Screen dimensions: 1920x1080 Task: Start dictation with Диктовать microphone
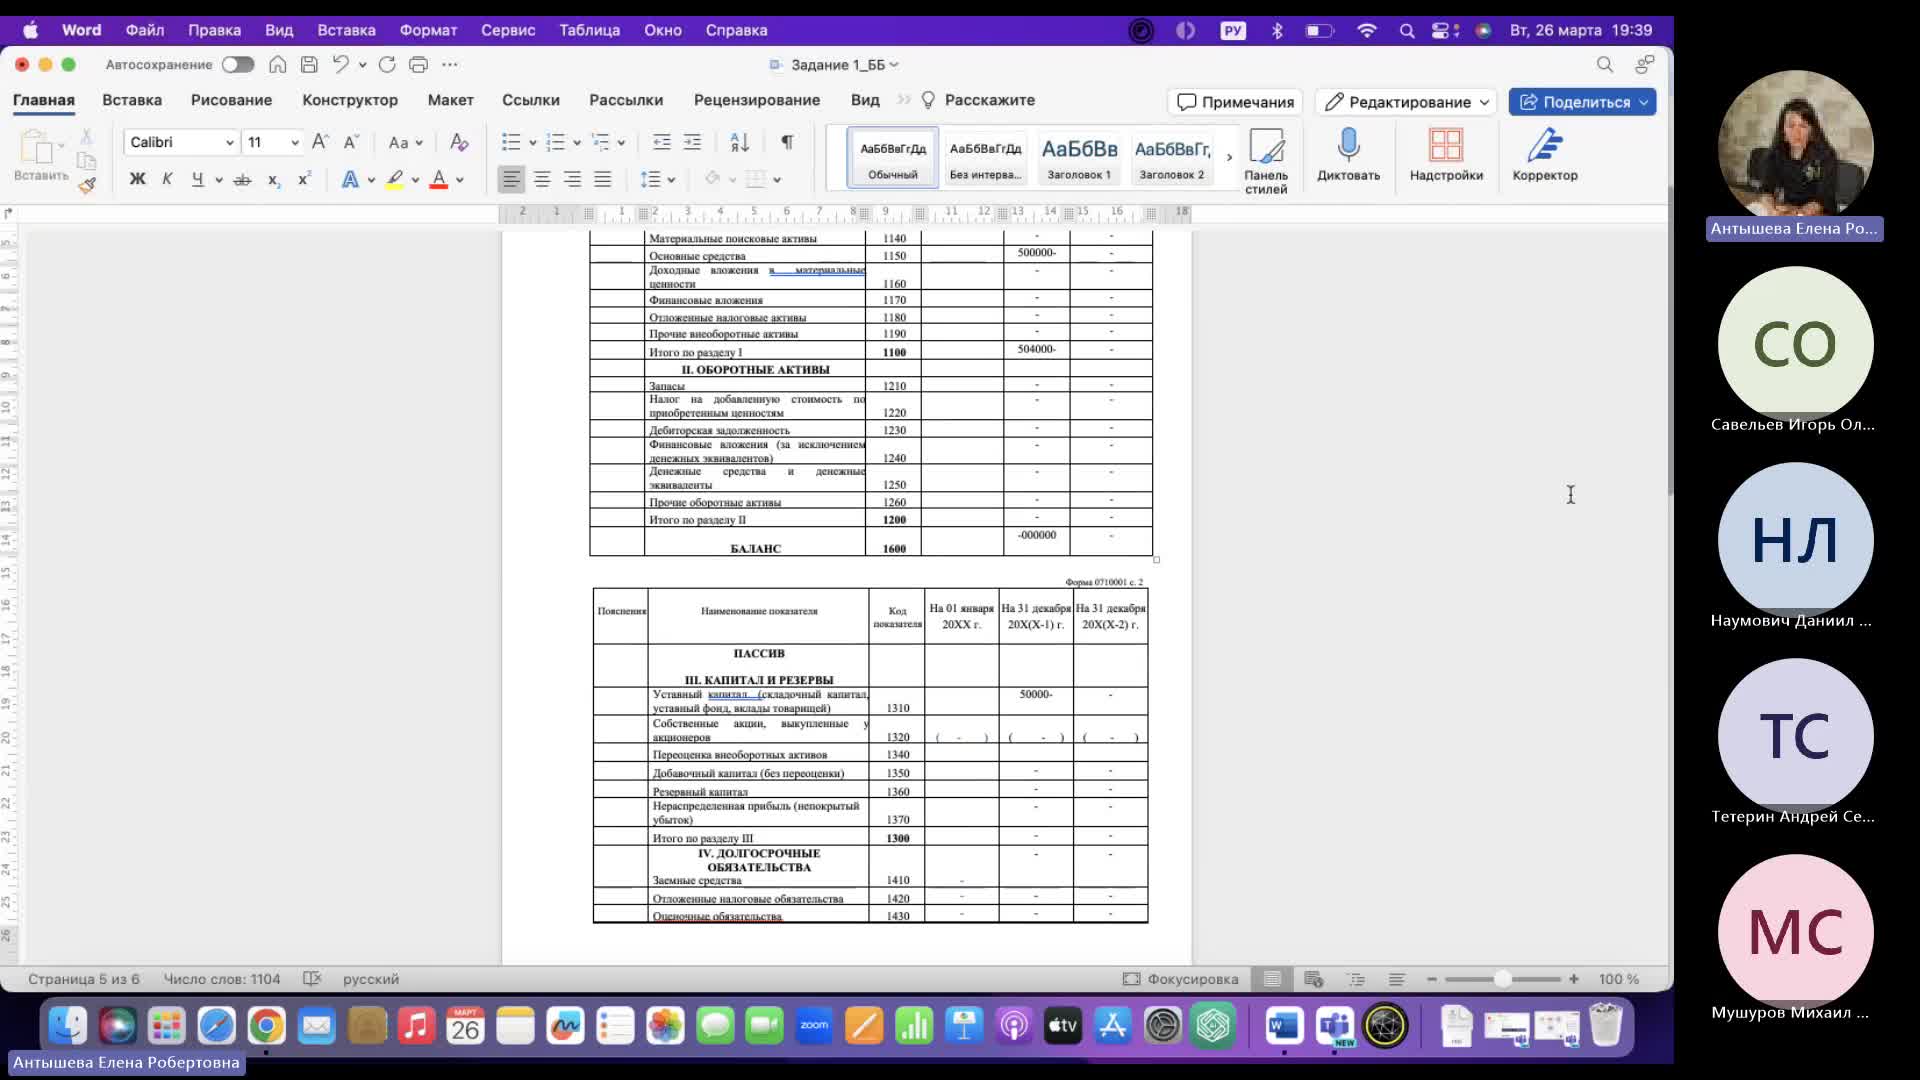click(1348, 155)
